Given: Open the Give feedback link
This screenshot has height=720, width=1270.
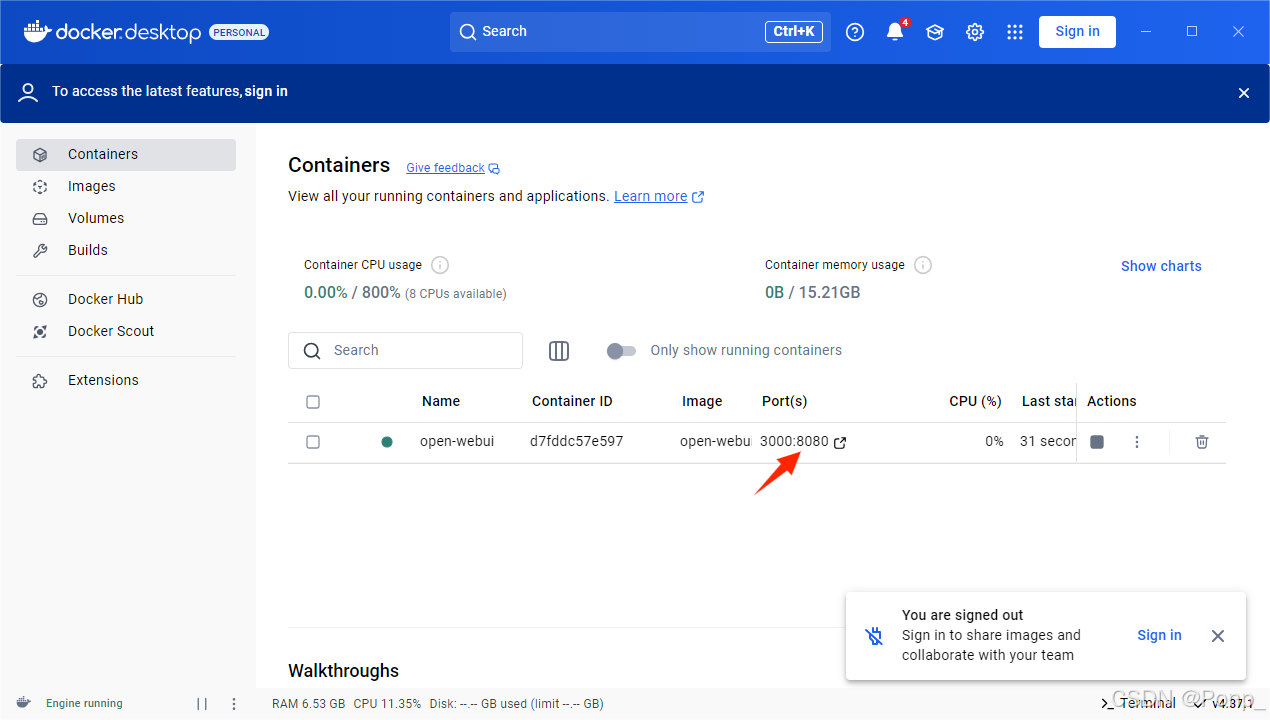Looking at the screenshot, I should pos(452,168).
